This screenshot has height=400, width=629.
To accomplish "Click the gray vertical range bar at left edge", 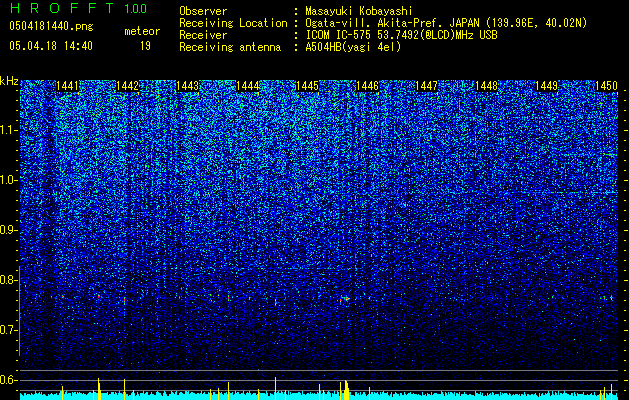I will 19,311.
